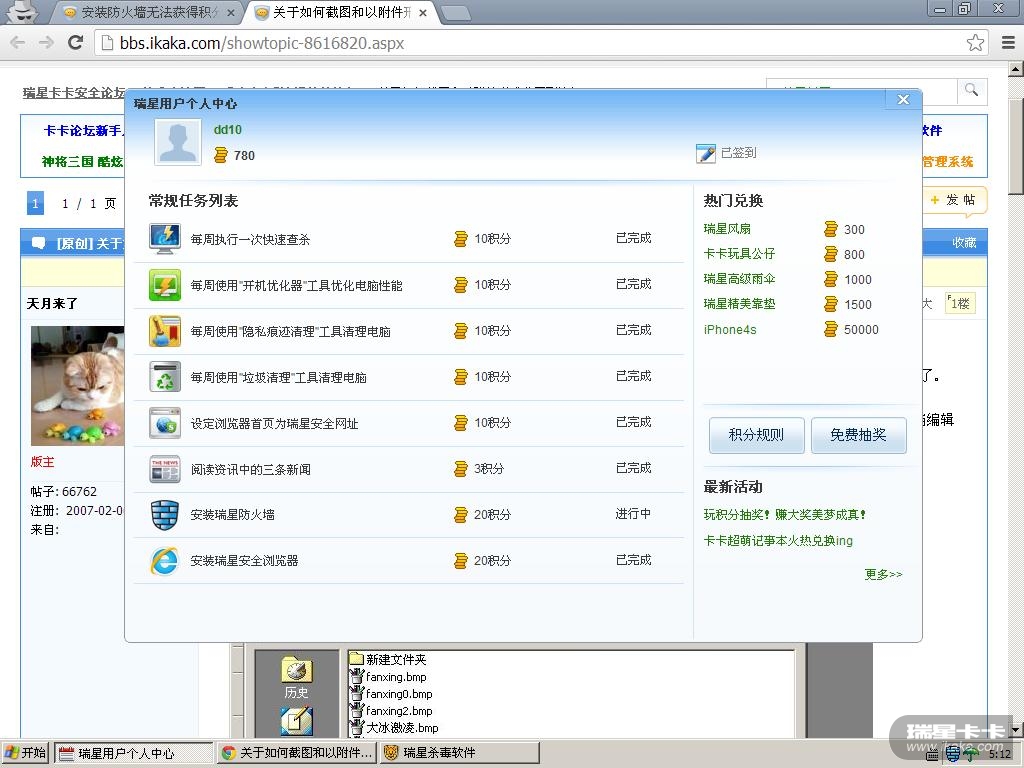The height and width of the screenshot is (768, 1024).
Task: Reload the page with the refresh icon
Action: tap(76, 42)
